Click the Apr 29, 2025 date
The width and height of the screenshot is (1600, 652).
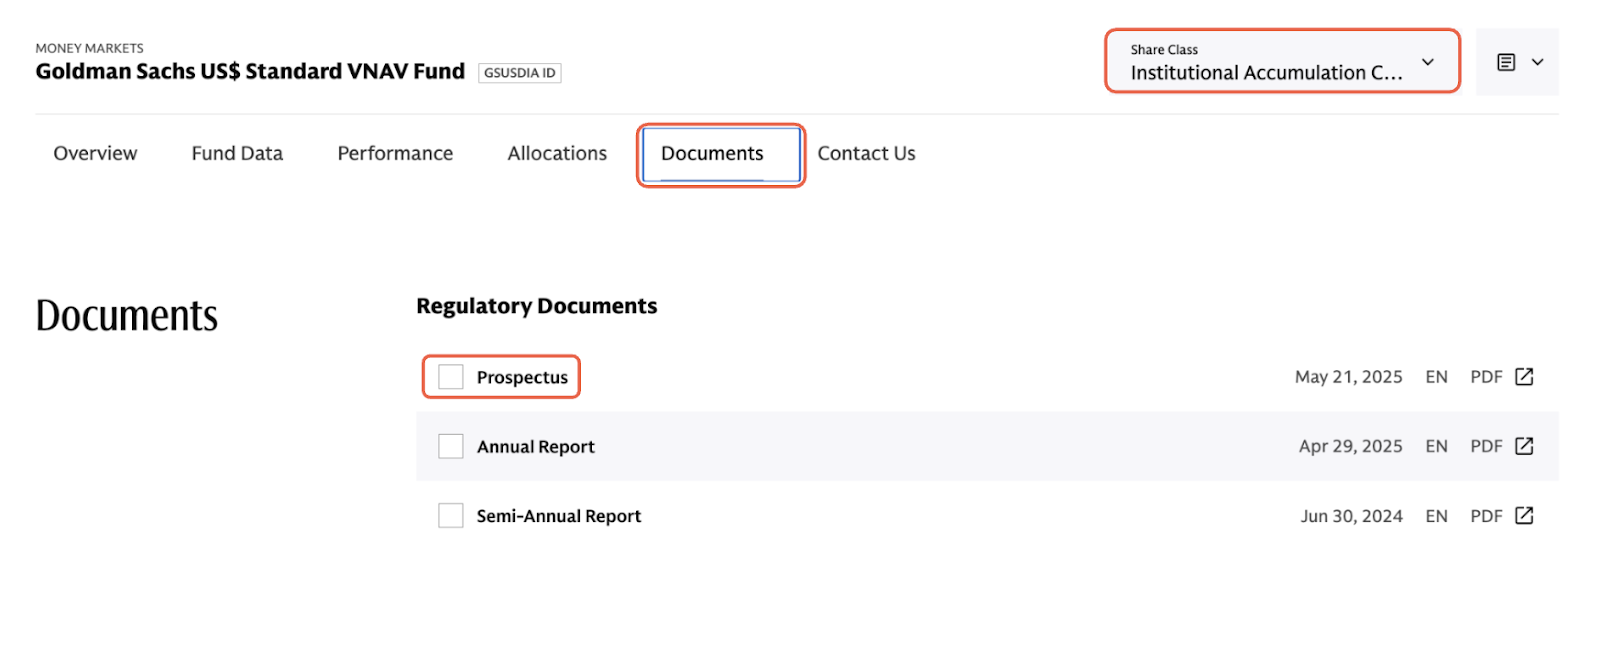[x=1350, y=446]
